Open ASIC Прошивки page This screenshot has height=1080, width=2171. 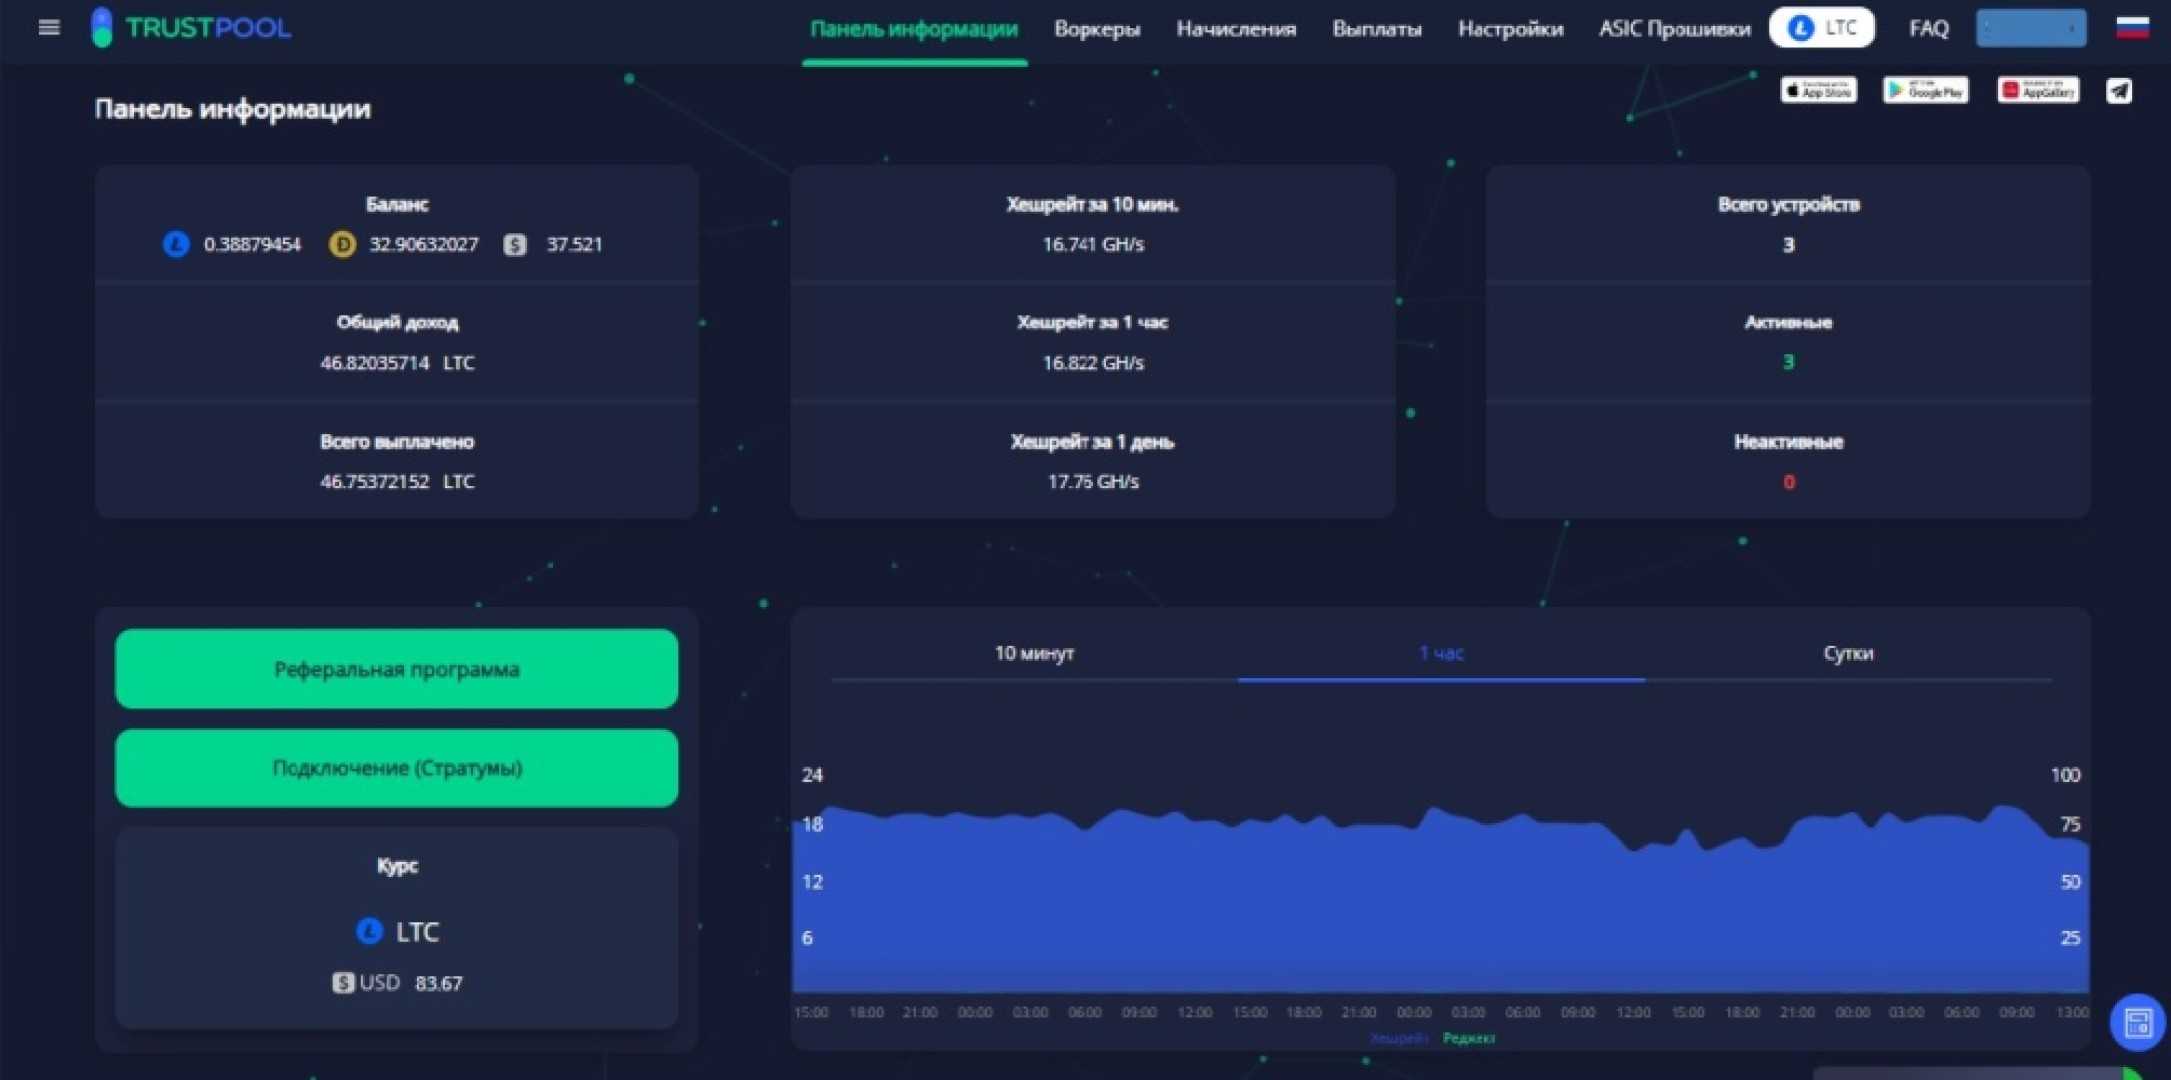click(x=1675, y=29)
